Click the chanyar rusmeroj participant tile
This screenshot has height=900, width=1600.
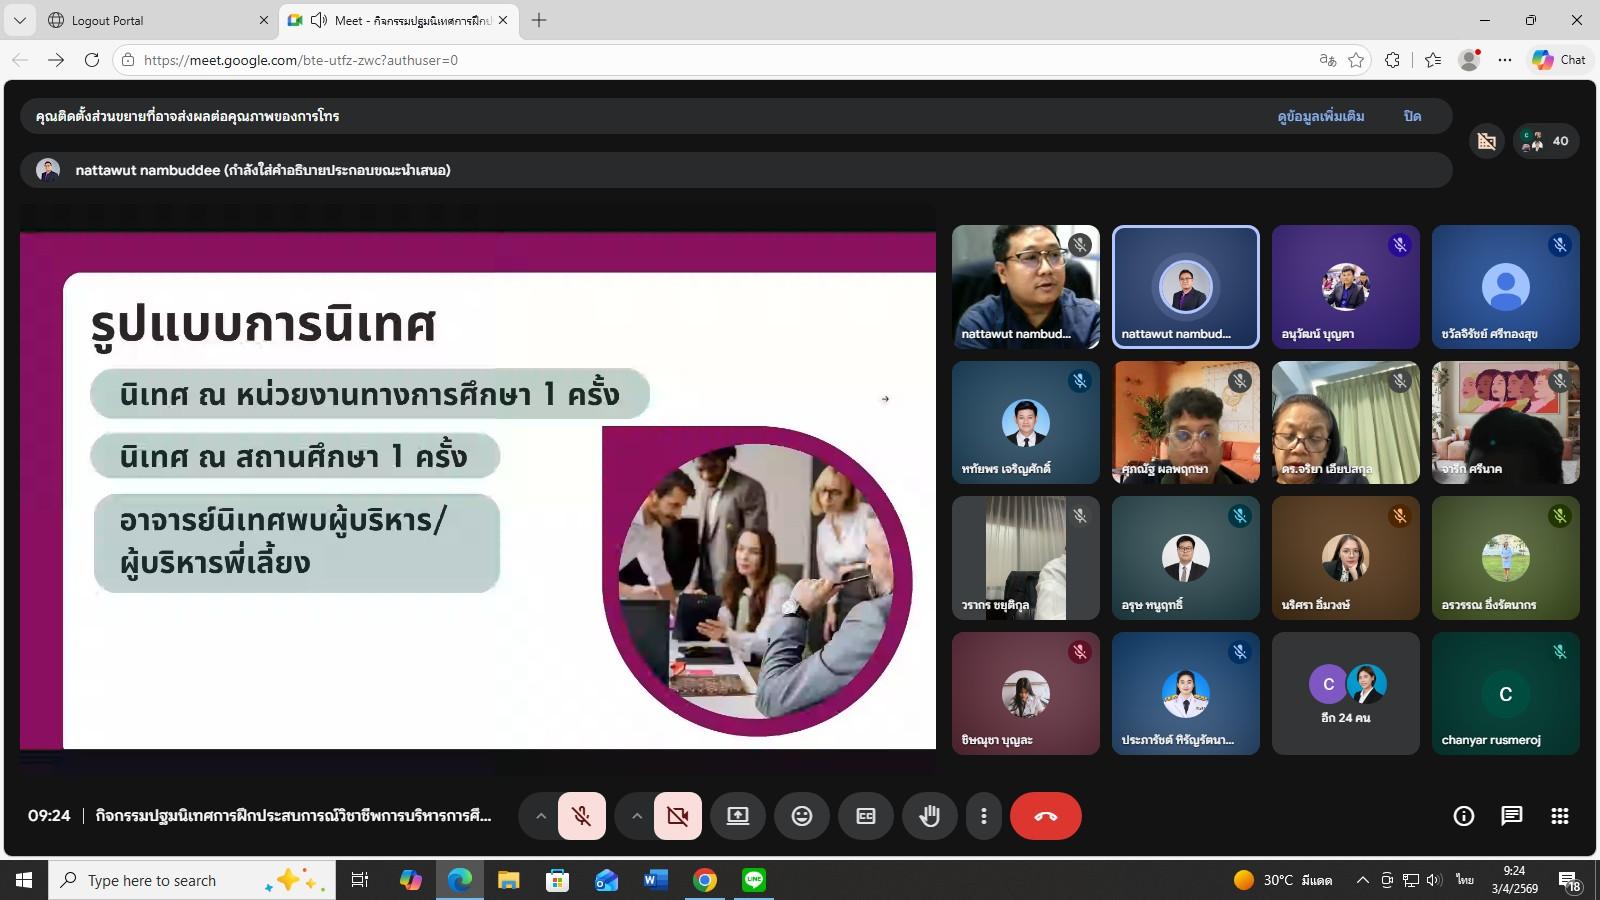point(1505,693)
